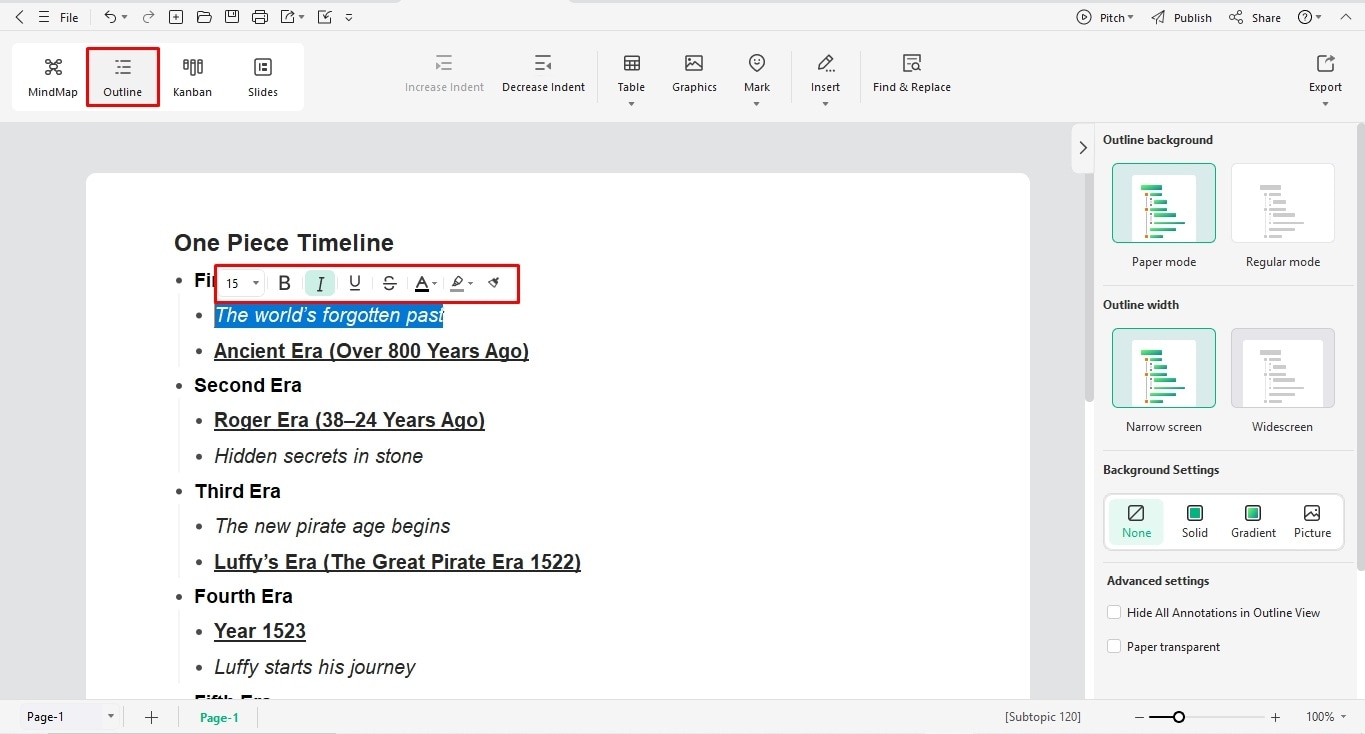Enable Paper transparent checkbox

(x=1114, y=646)
